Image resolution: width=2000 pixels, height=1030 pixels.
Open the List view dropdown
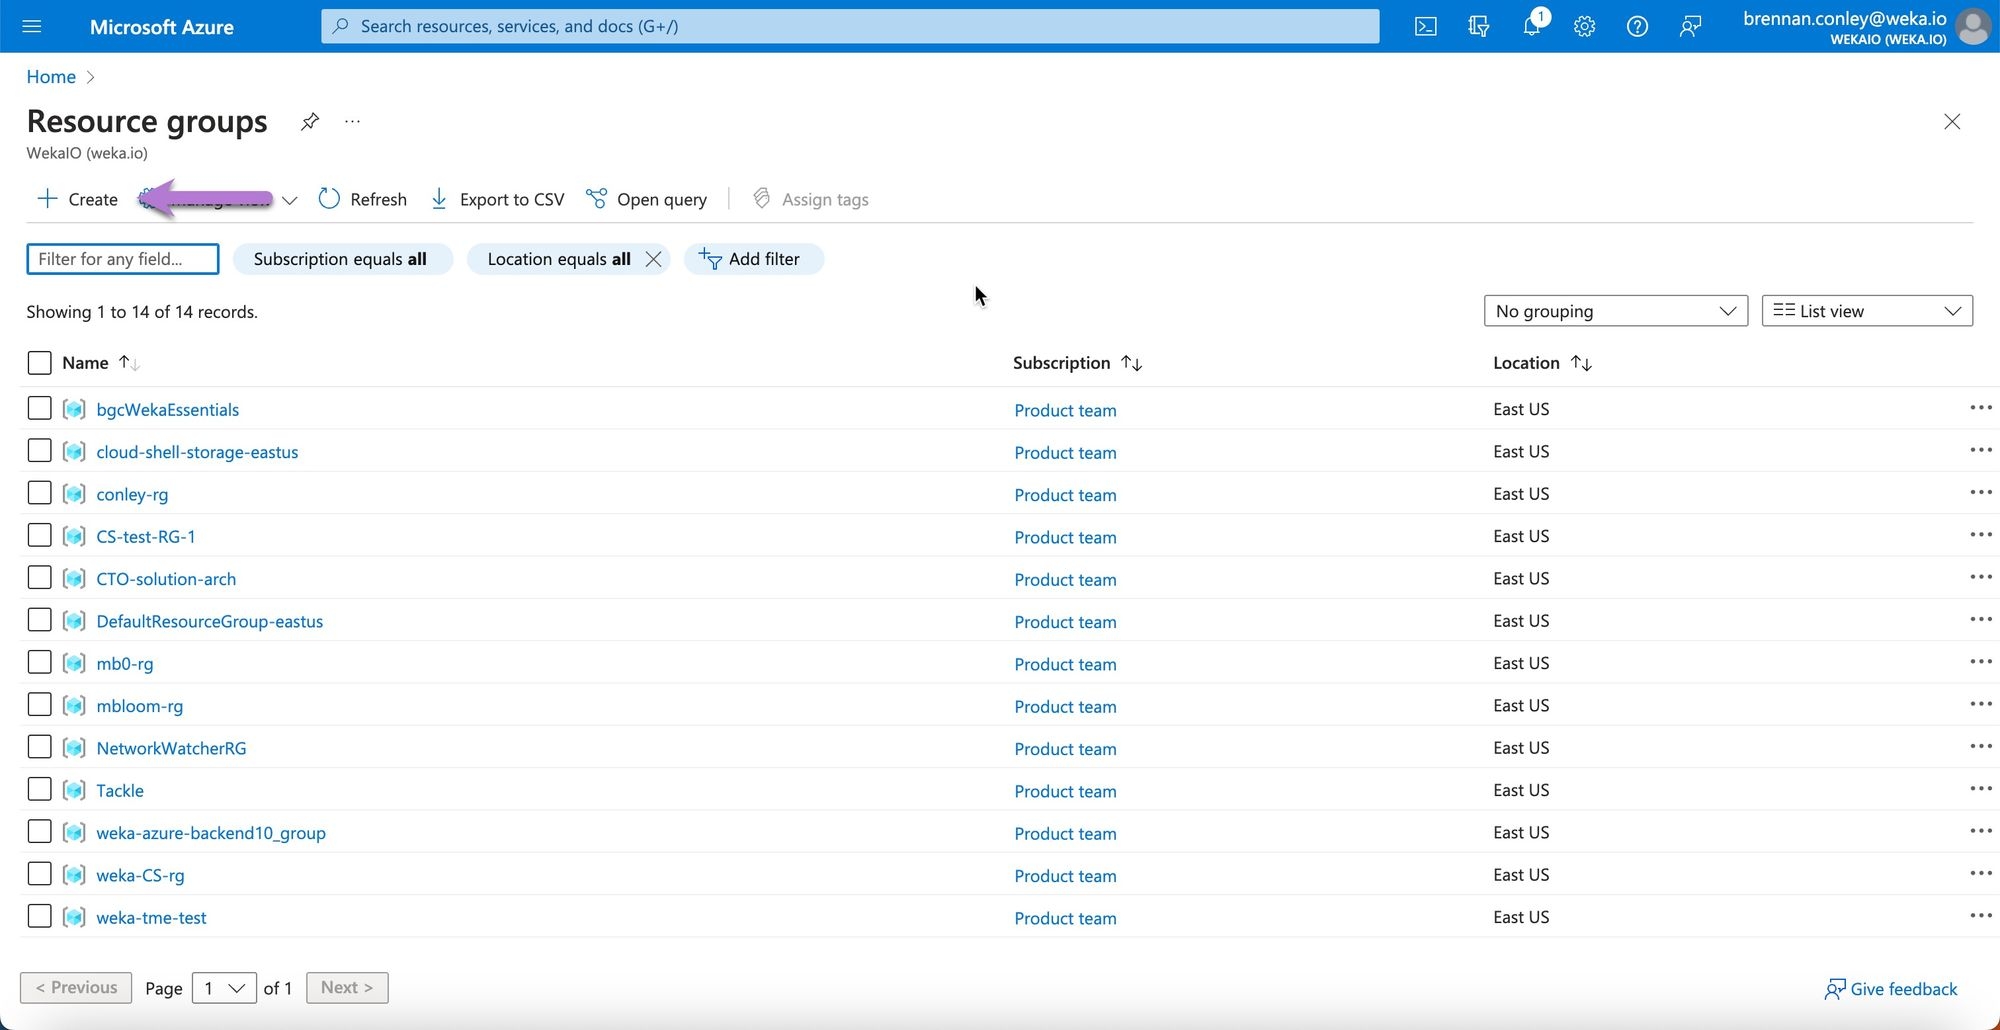(1866, 311)
